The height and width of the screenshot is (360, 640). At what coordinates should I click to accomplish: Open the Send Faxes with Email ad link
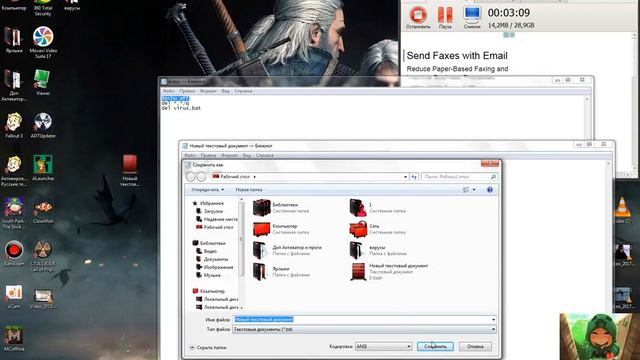tap(457, 56)
